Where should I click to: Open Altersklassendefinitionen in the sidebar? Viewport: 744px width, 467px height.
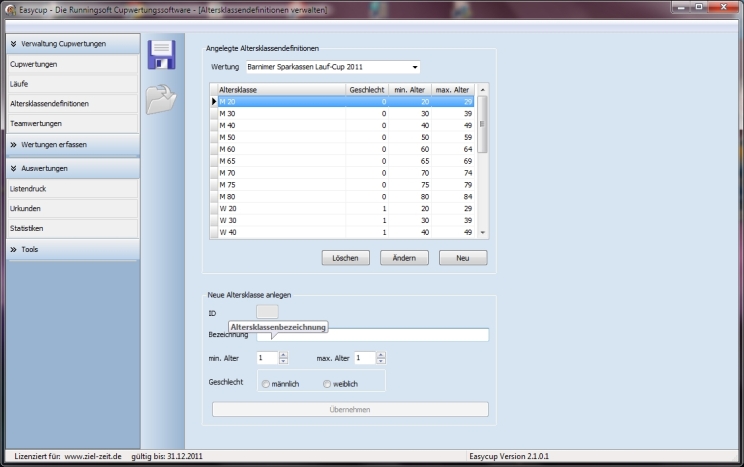[49, 104]
